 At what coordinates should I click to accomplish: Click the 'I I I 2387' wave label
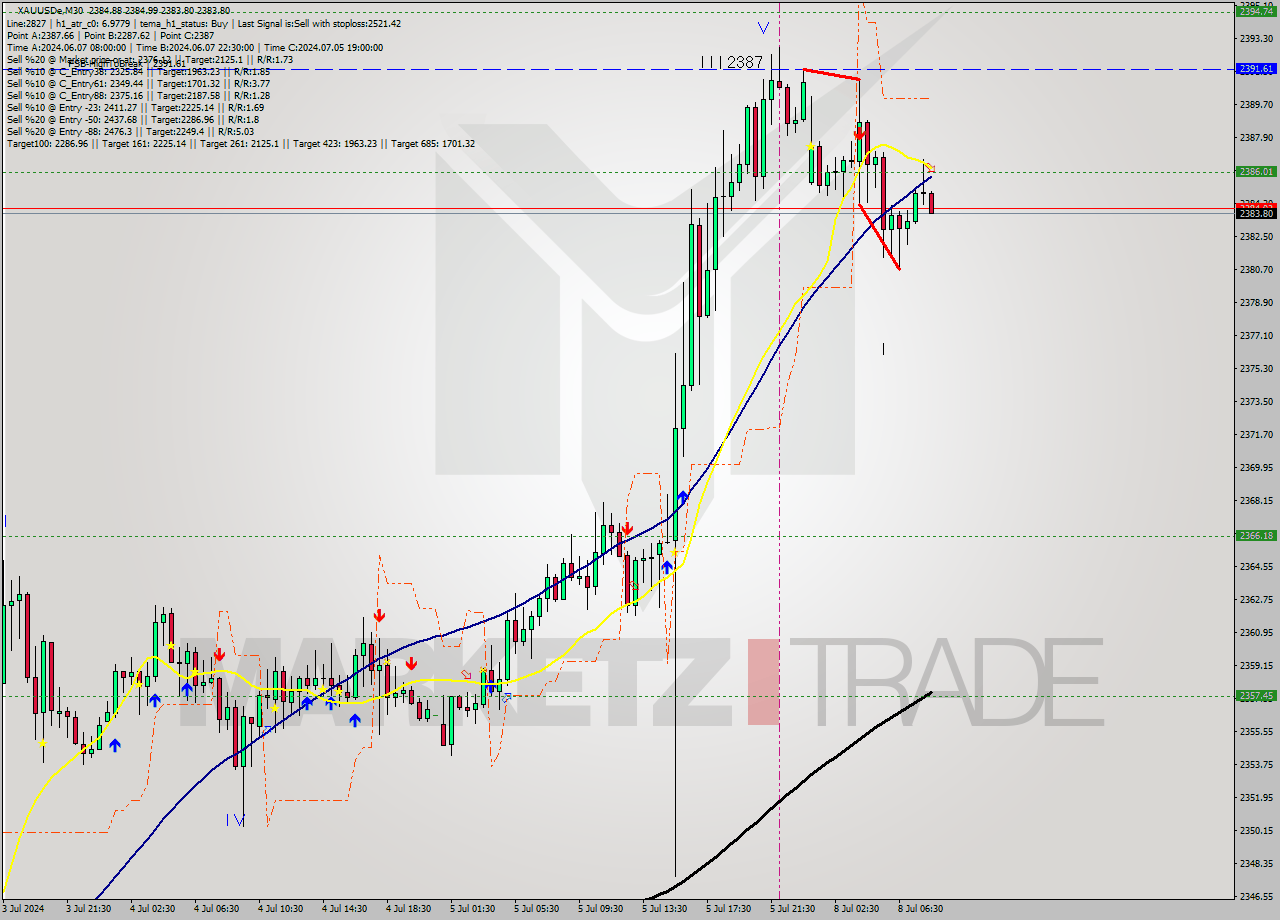click(x=732, y=62)
